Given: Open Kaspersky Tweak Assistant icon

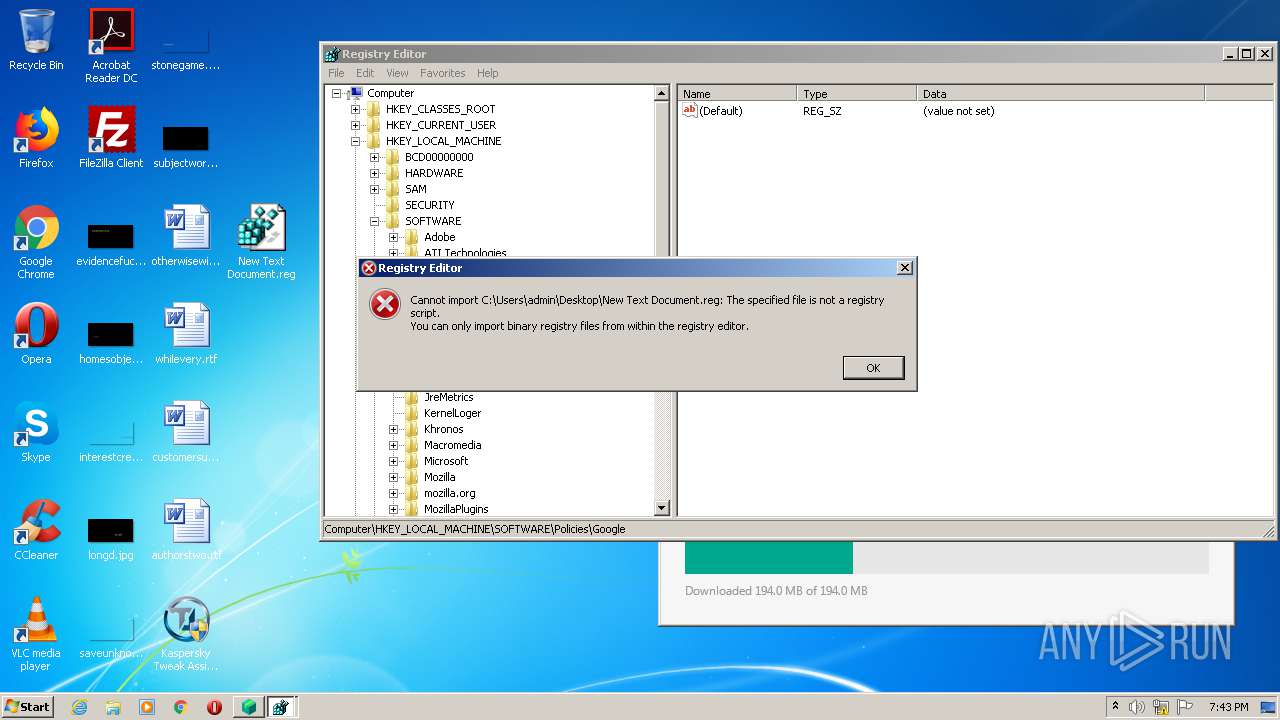Looking at the screenshot, I should 186,634.
